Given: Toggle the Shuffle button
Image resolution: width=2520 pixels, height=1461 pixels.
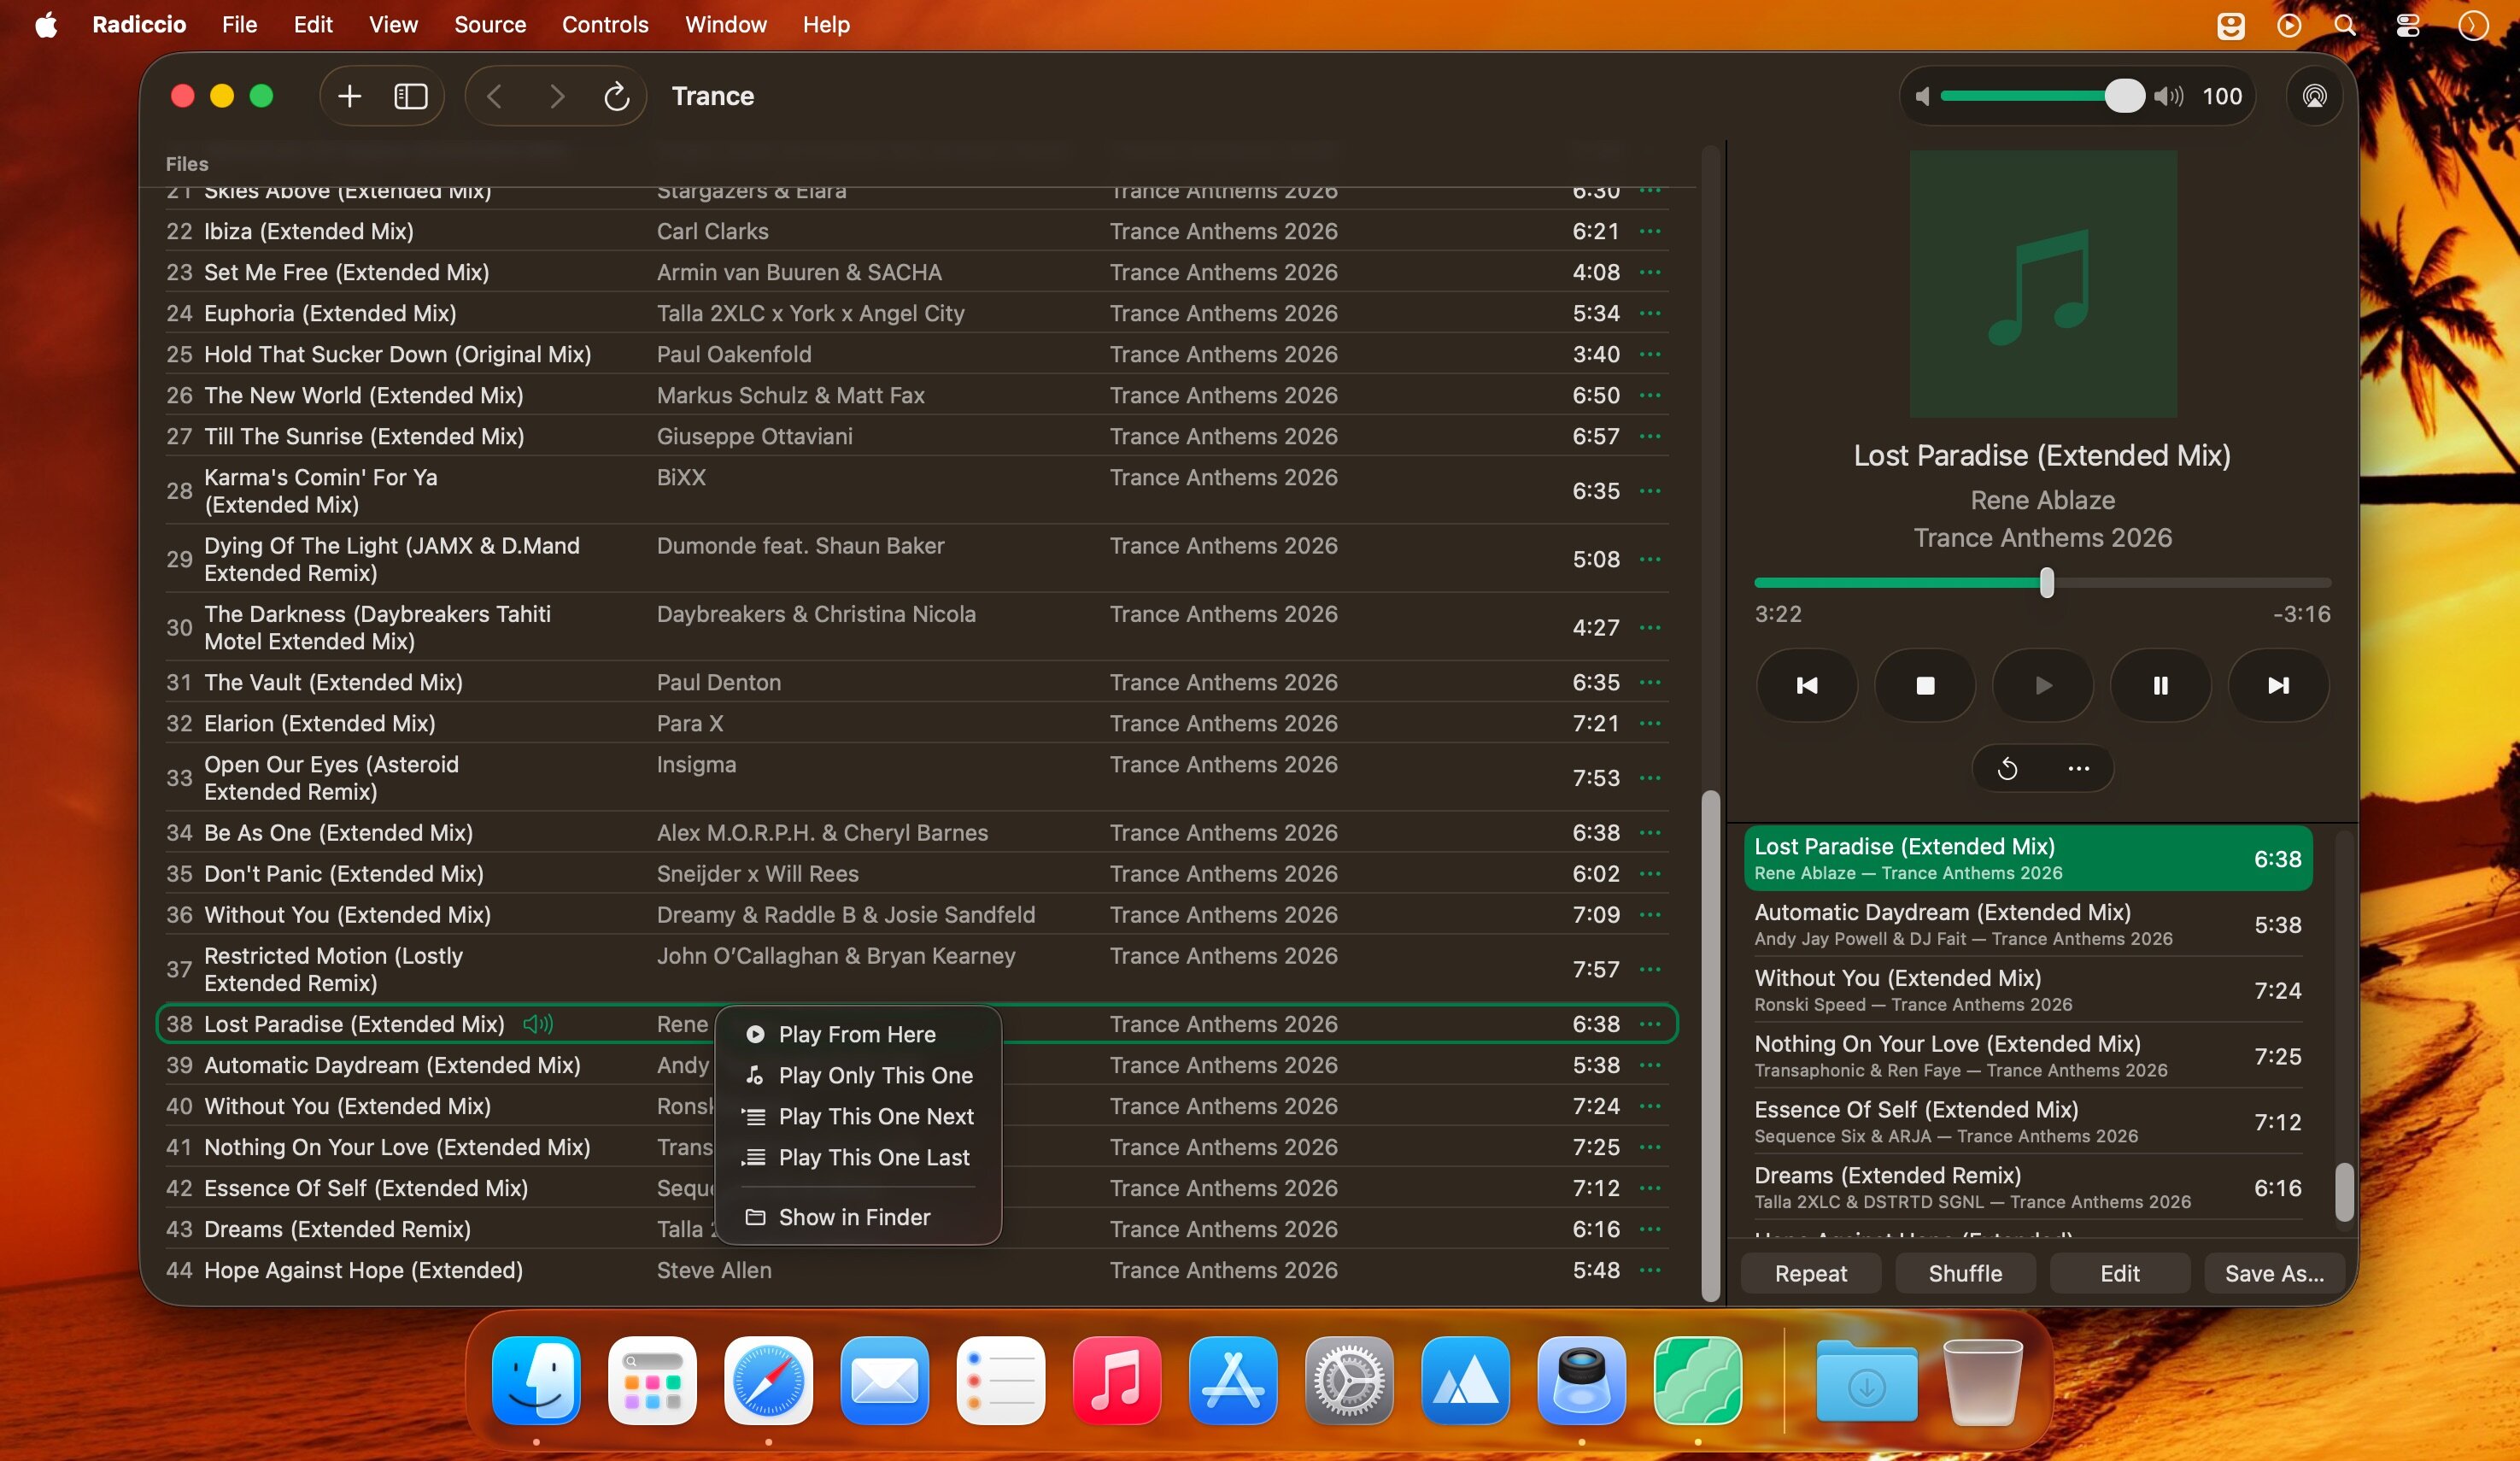Looking at the screenshot, I should point(1965,1273).
